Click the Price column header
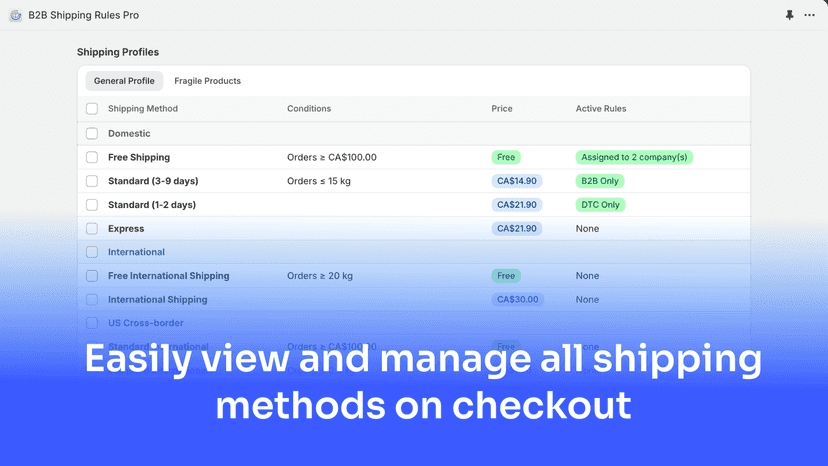828x466 pixels. click(x=502, y=109)
